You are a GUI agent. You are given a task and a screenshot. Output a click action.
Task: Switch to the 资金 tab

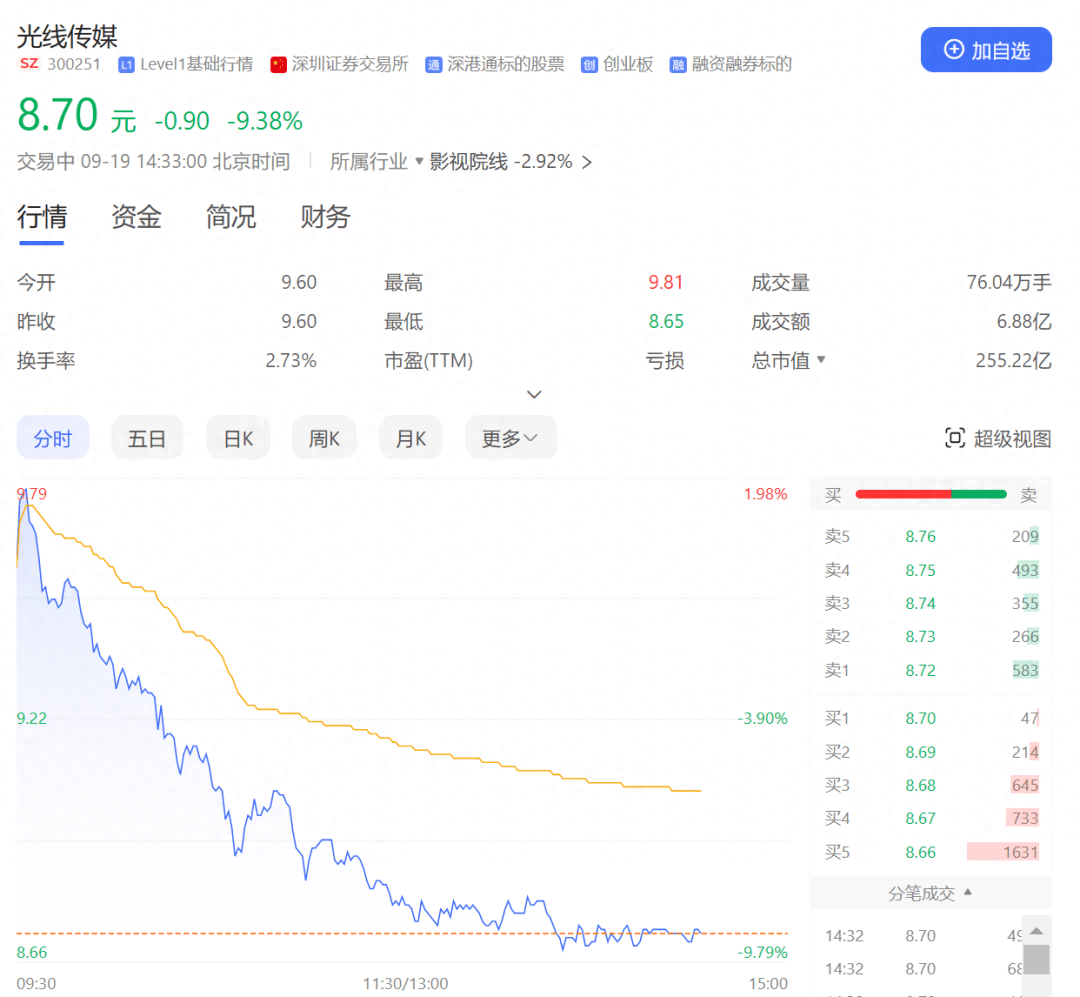coord(136,217)
